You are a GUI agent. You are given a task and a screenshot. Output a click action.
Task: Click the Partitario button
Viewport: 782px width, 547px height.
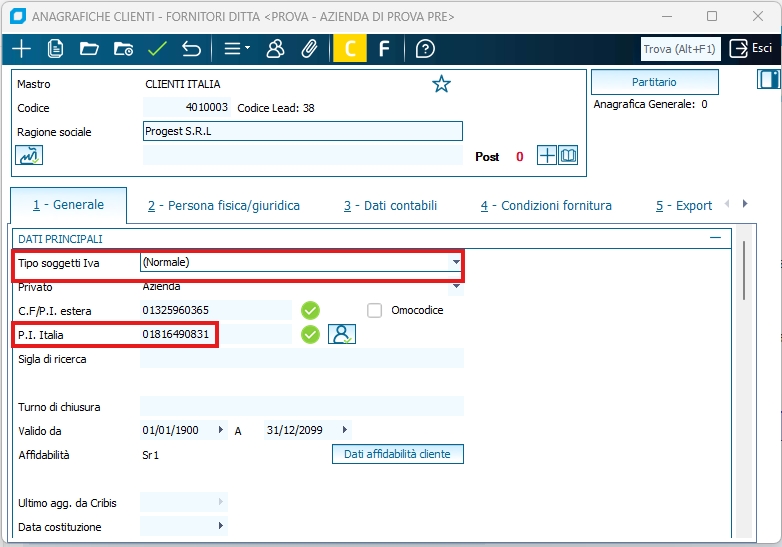[x=654, y=82]
